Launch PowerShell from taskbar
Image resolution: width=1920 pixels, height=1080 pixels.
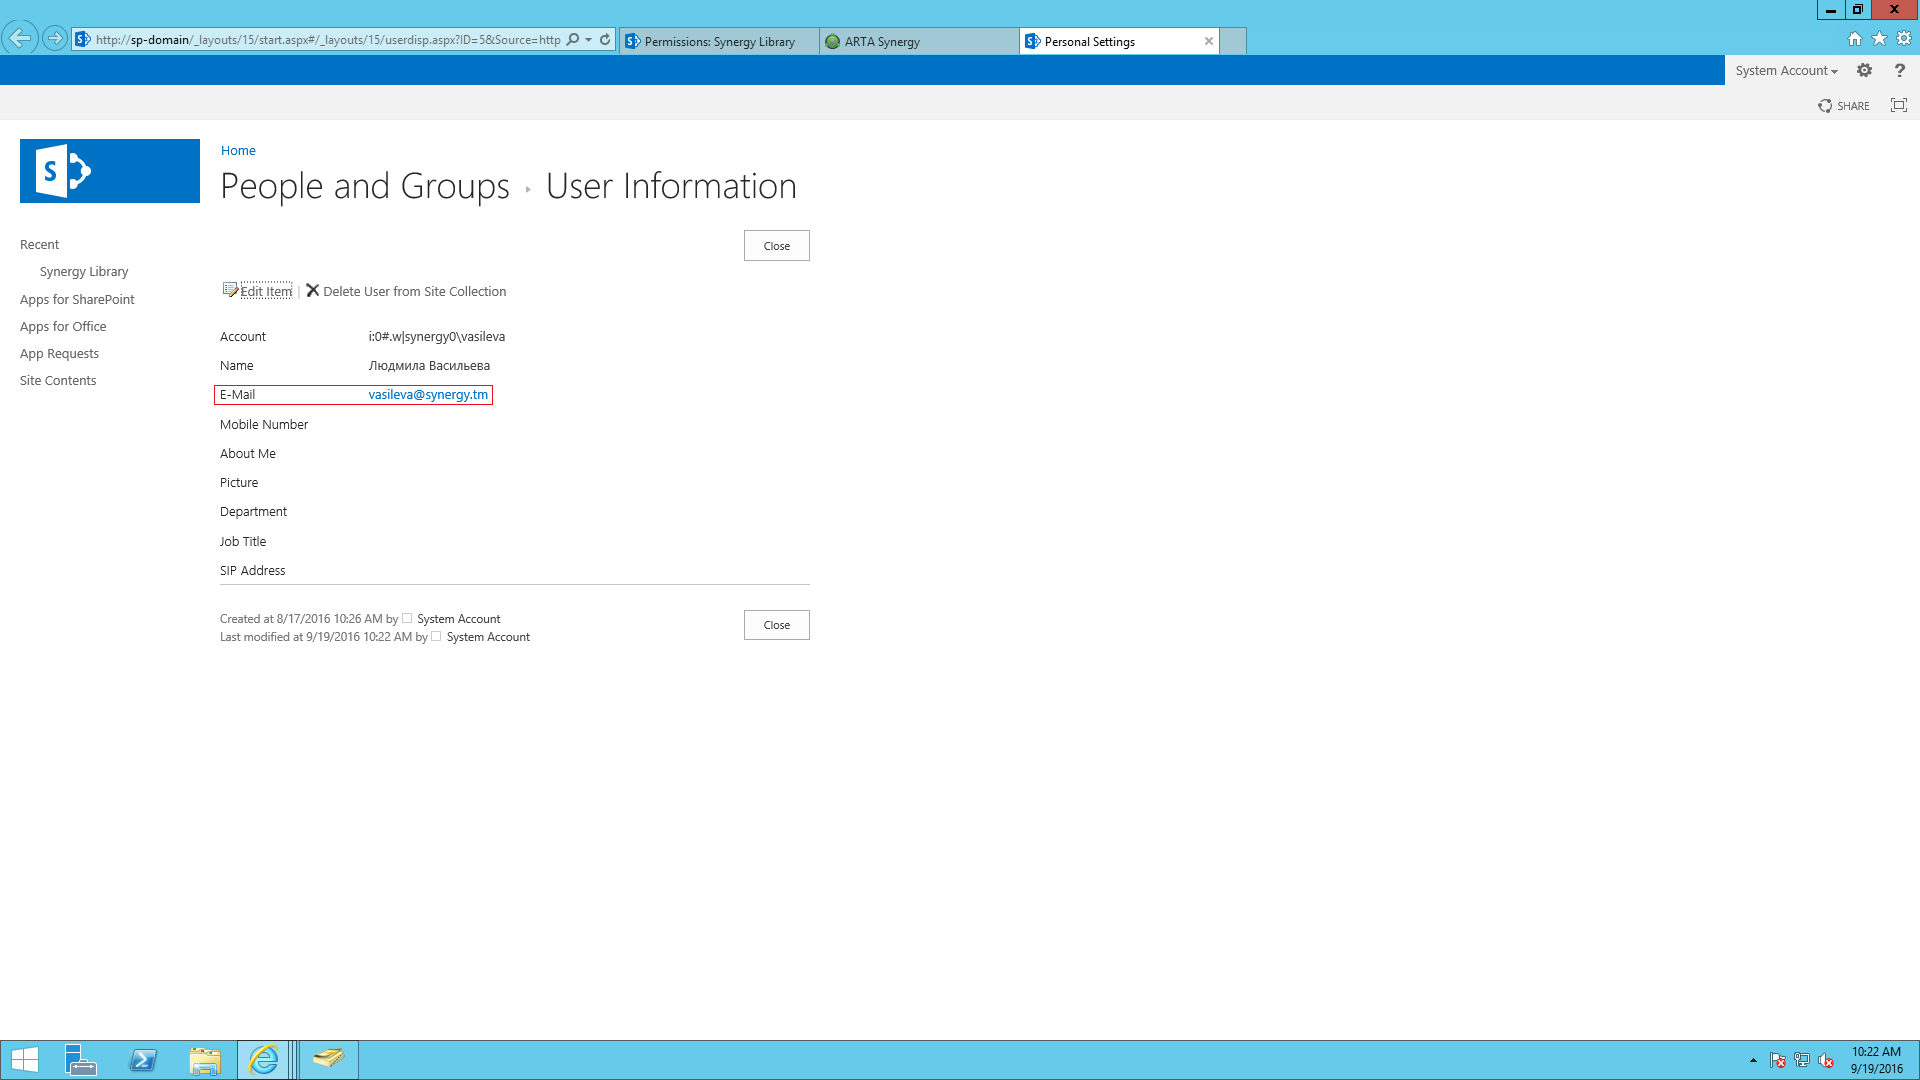coord(143,1060)
